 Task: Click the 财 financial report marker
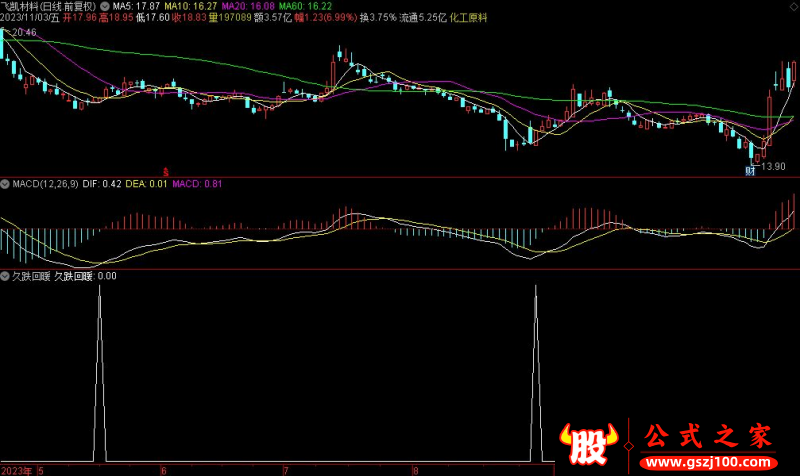[750, 171]
